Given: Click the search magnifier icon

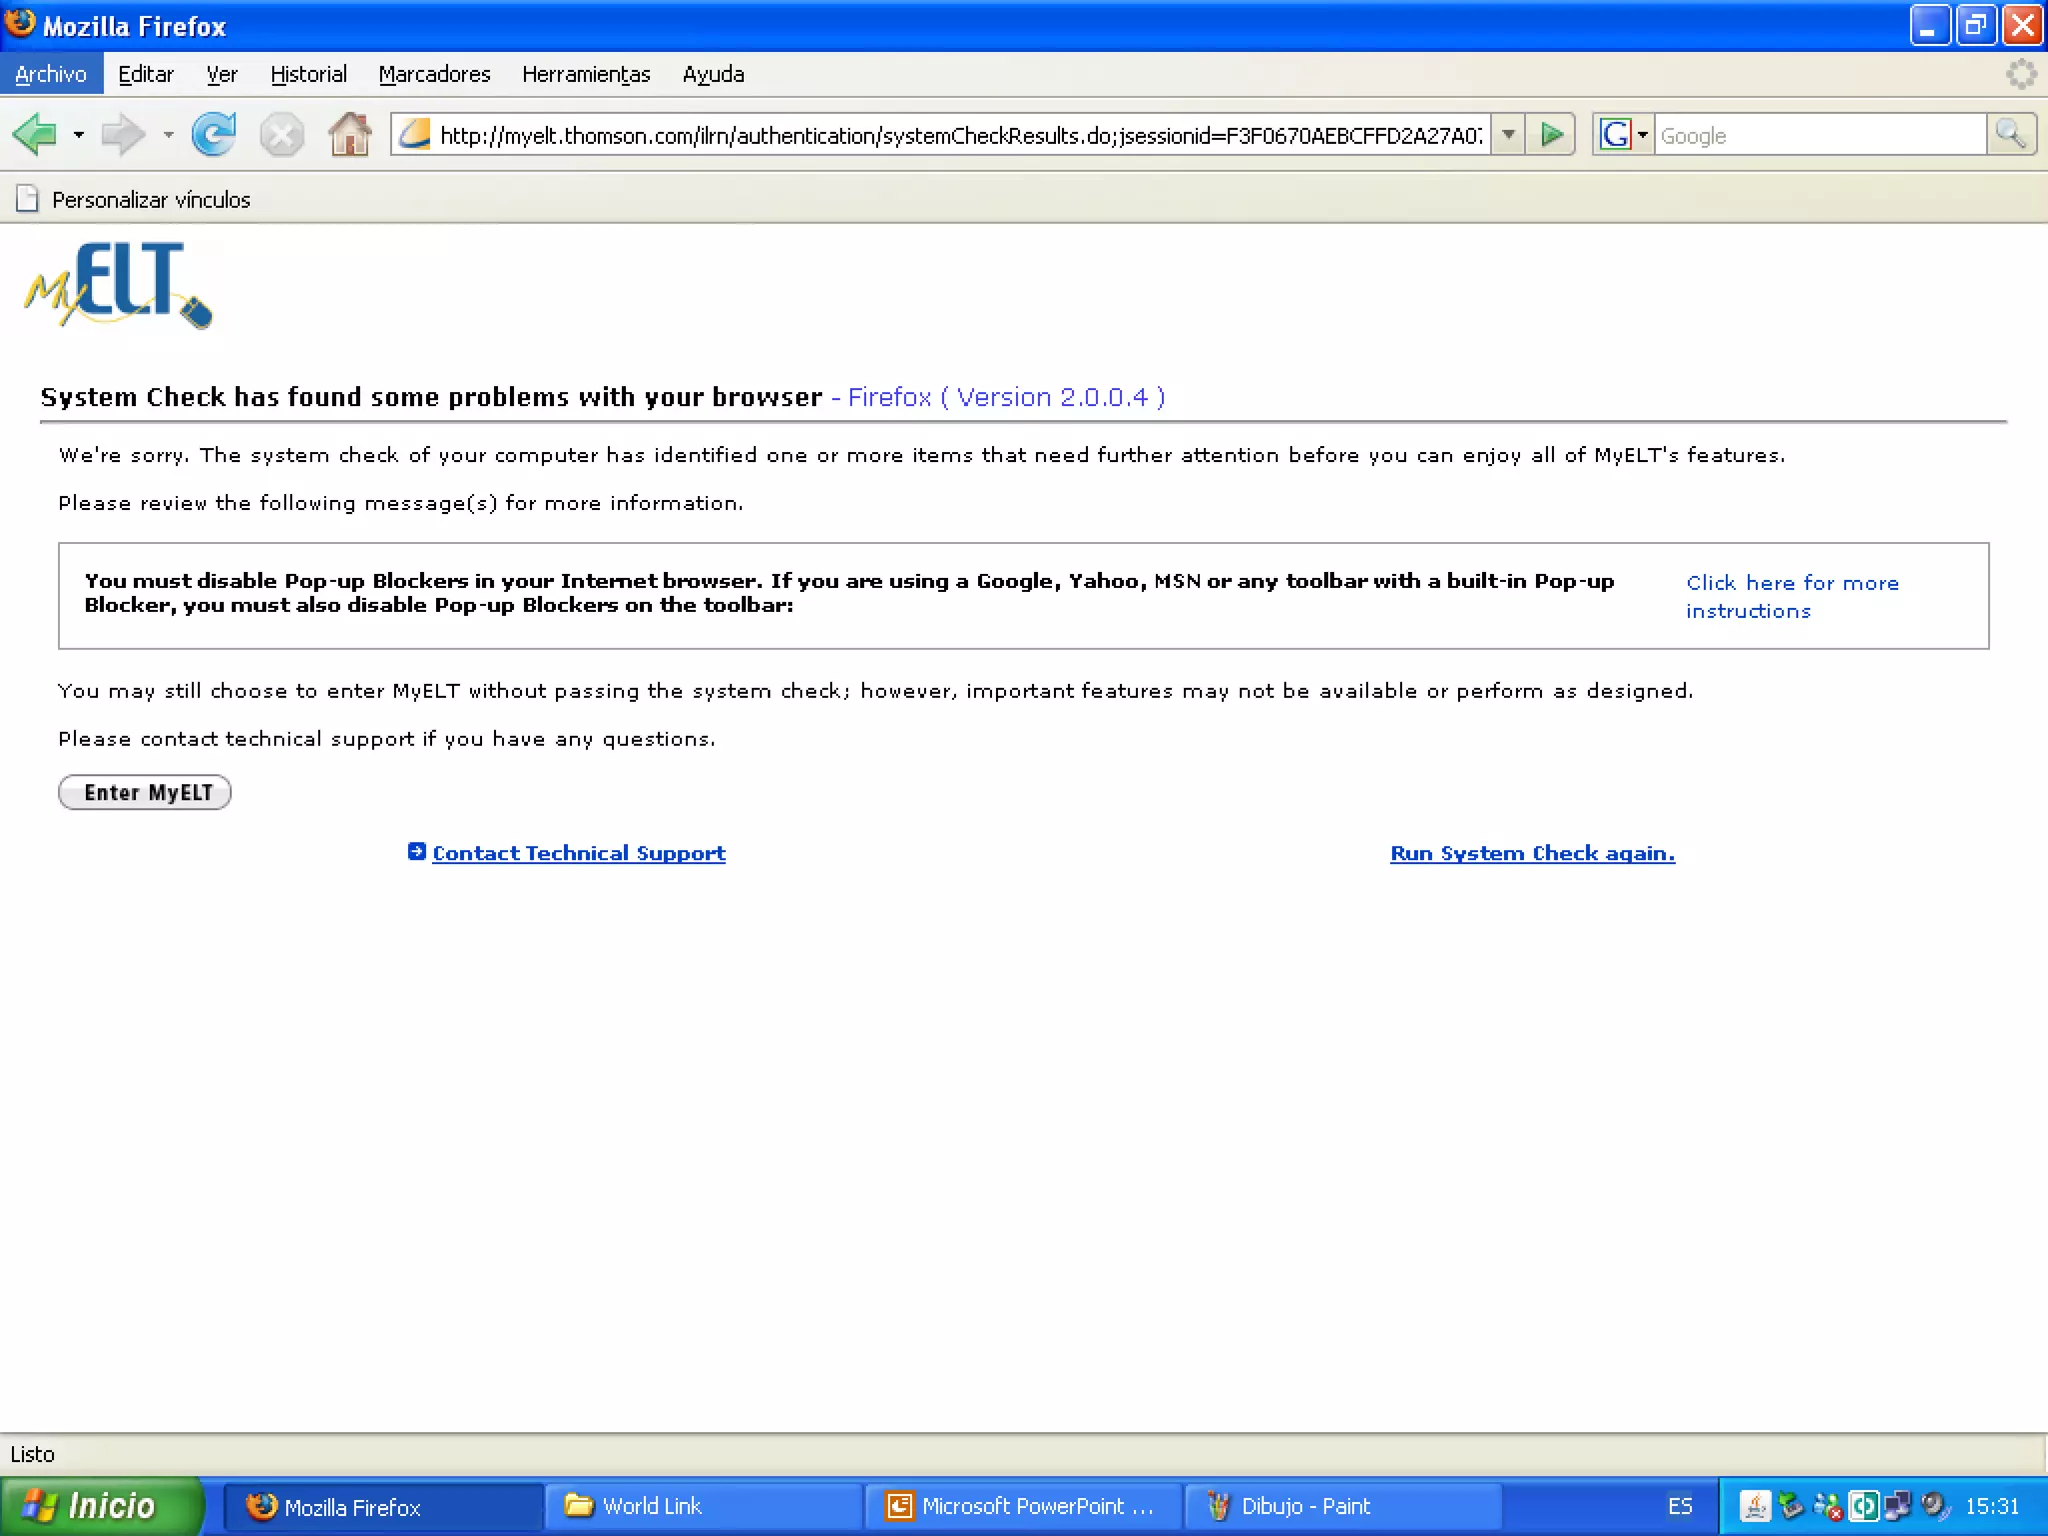Looking at the screenshot, I should tap(2010, 134).
